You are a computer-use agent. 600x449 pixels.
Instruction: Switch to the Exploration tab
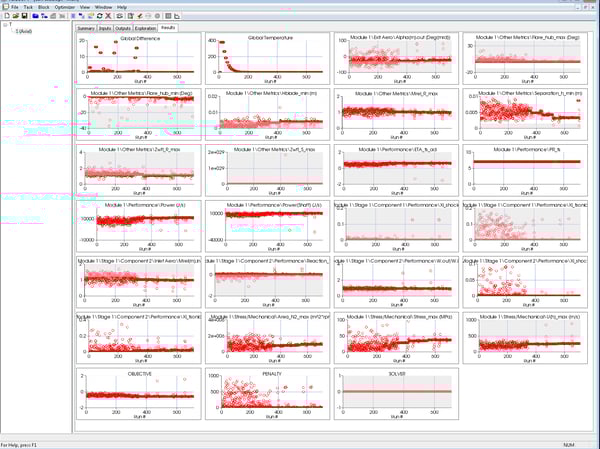pyautogui.click(x=146, y=28)
